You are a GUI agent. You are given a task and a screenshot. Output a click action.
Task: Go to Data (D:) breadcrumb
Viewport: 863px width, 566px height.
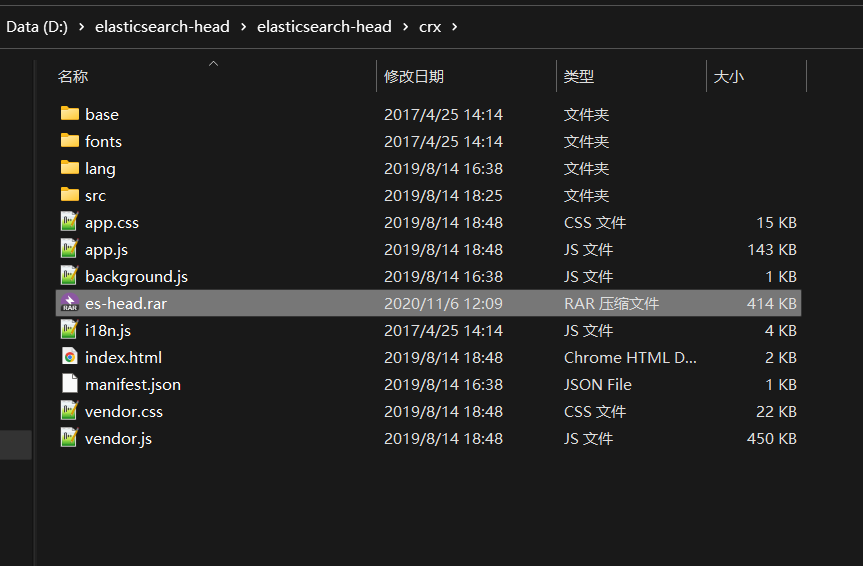pos(37,26)
